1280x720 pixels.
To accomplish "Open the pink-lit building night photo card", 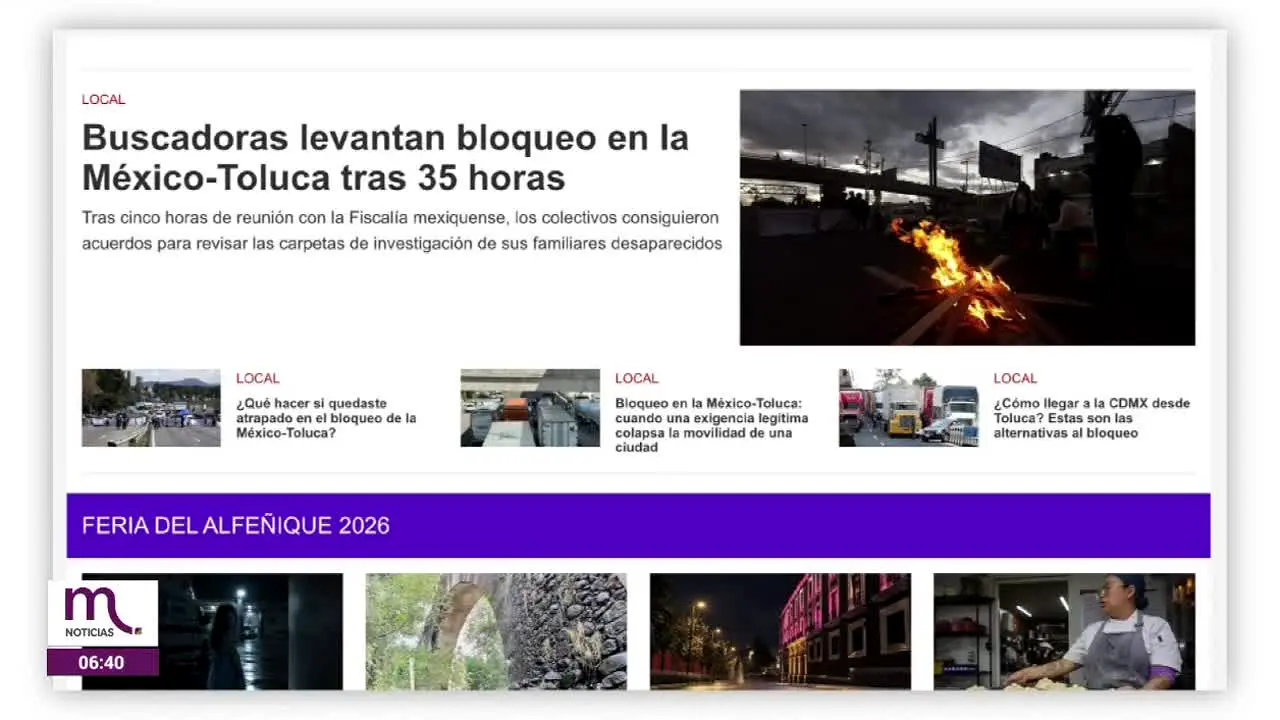I will tap(780, 631).
